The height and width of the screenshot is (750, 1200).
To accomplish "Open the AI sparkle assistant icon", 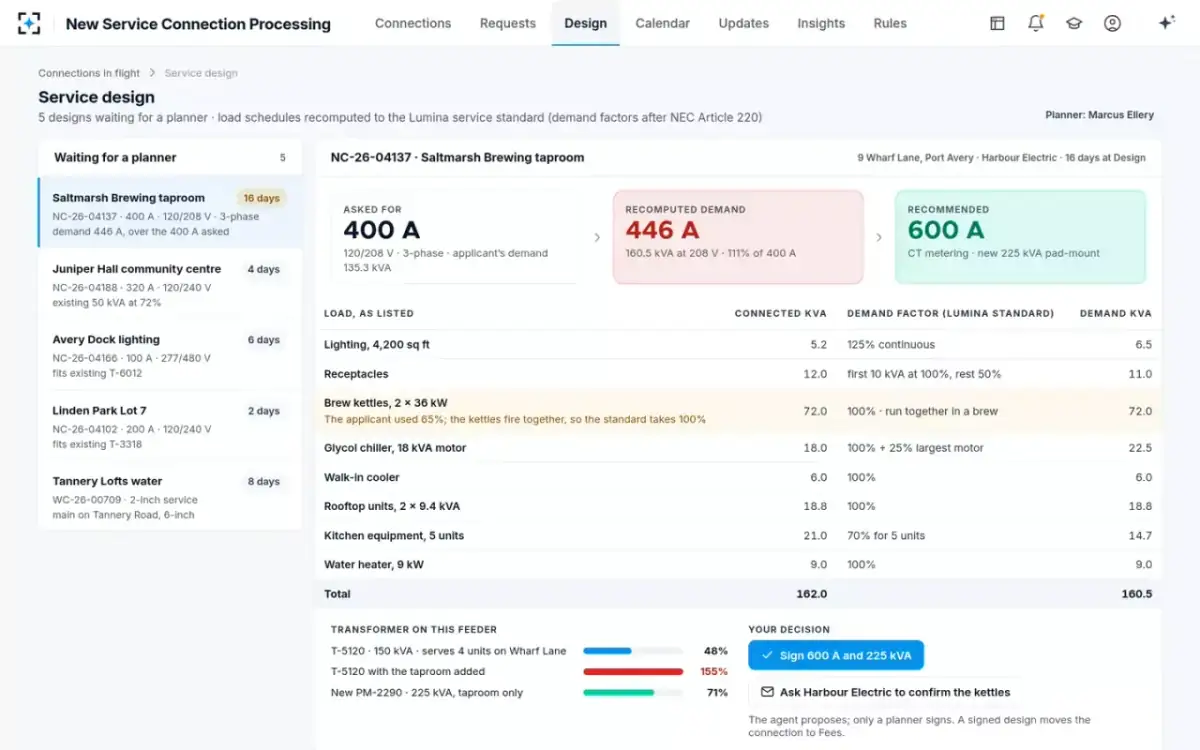I will [x=1166, y=23].
